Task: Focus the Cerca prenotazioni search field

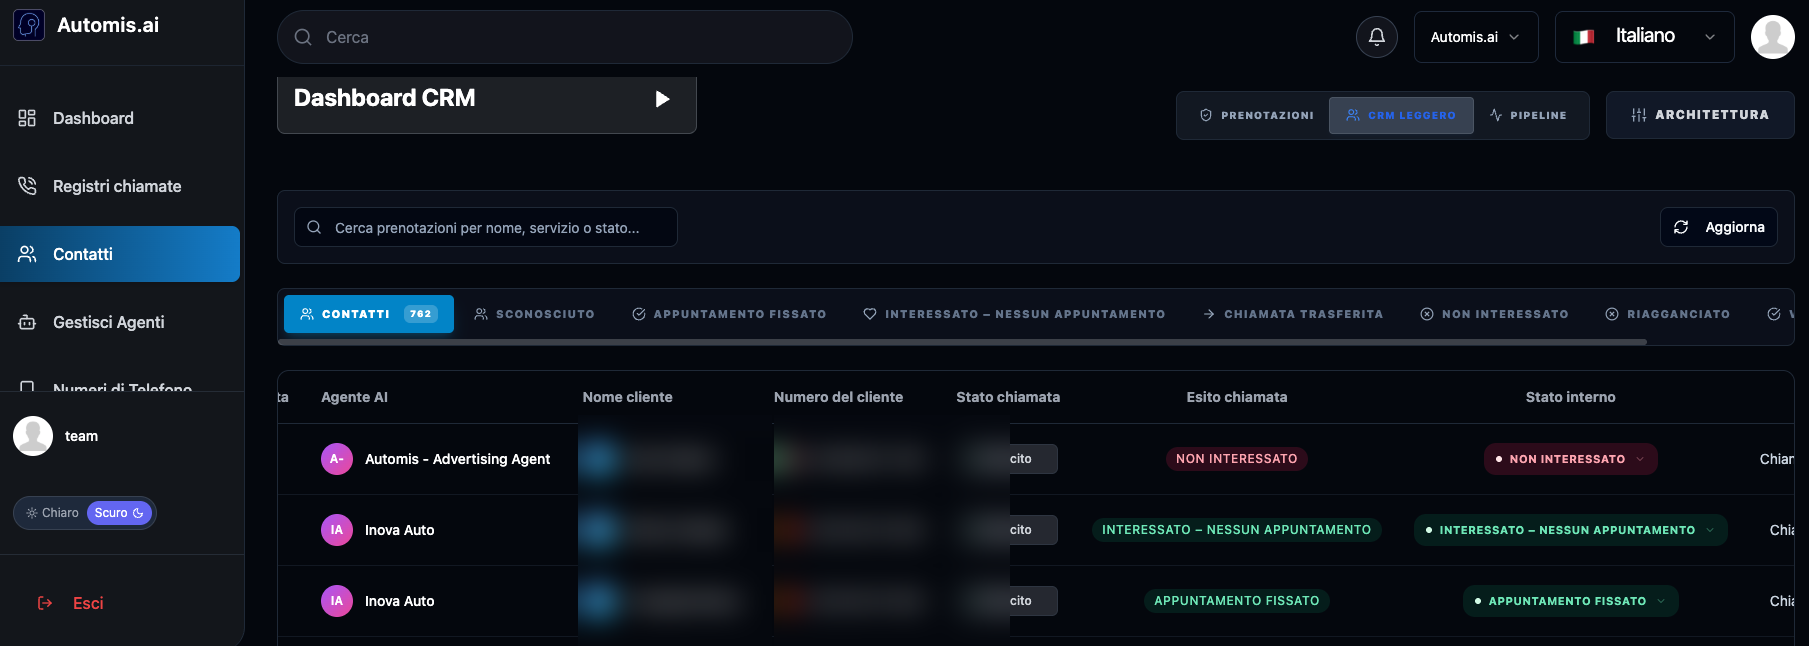Action: click(486, 227)
